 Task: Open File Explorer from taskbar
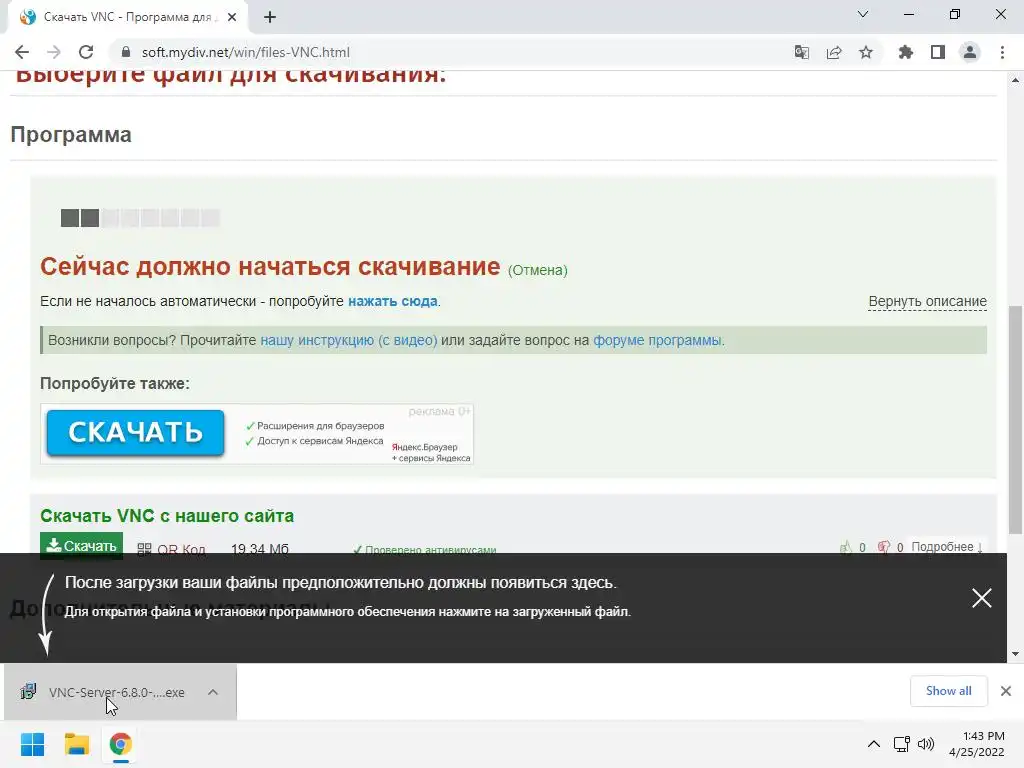click(76, 744)
